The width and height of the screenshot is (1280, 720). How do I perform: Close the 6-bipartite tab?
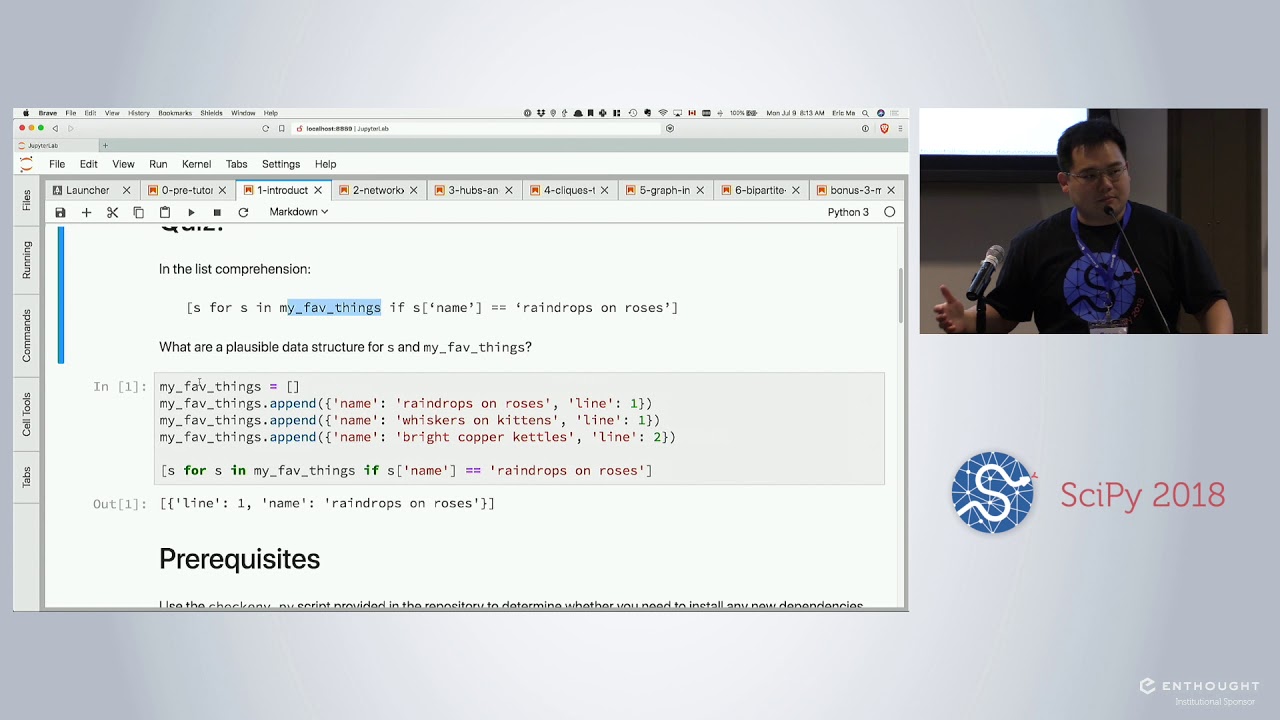tap(795, 190)
